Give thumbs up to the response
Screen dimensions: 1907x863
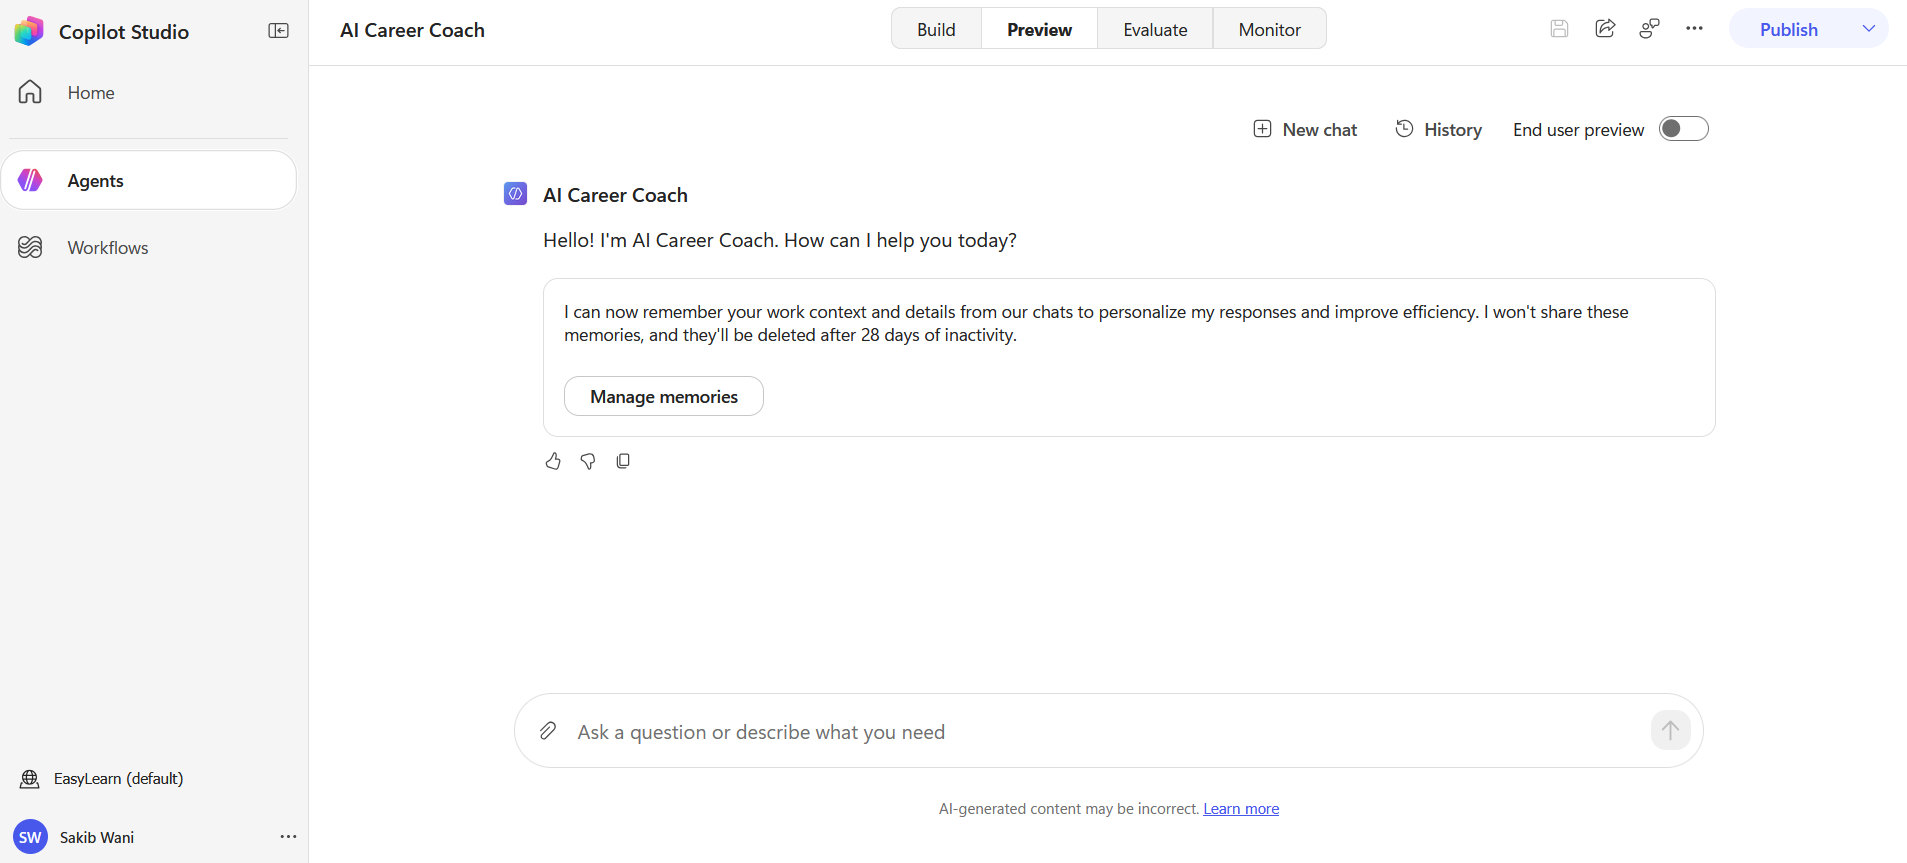click(553, 461)
